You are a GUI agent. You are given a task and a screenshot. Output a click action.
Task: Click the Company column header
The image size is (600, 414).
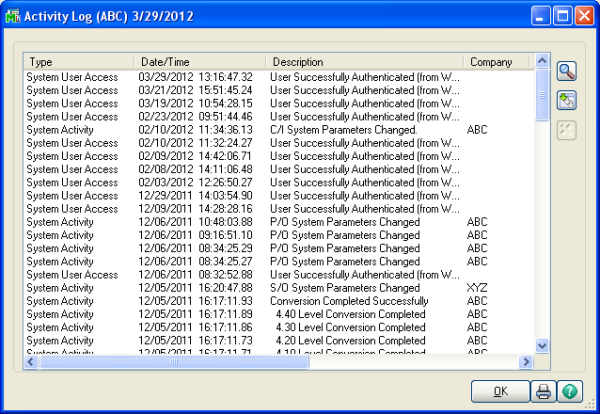click(x=494, y=61)
